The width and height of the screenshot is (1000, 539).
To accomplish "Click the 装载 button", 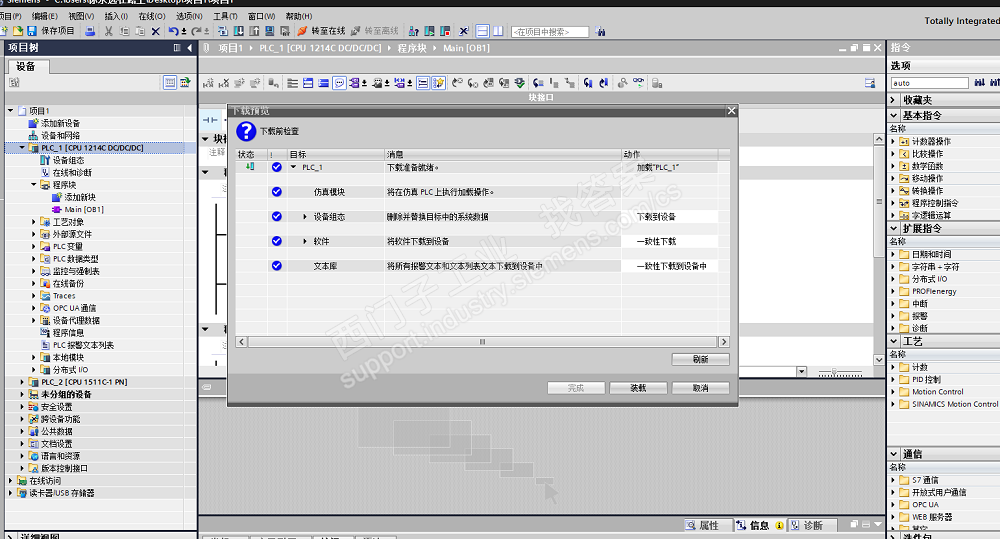I will pyautogui.click(x=638, y=388).
